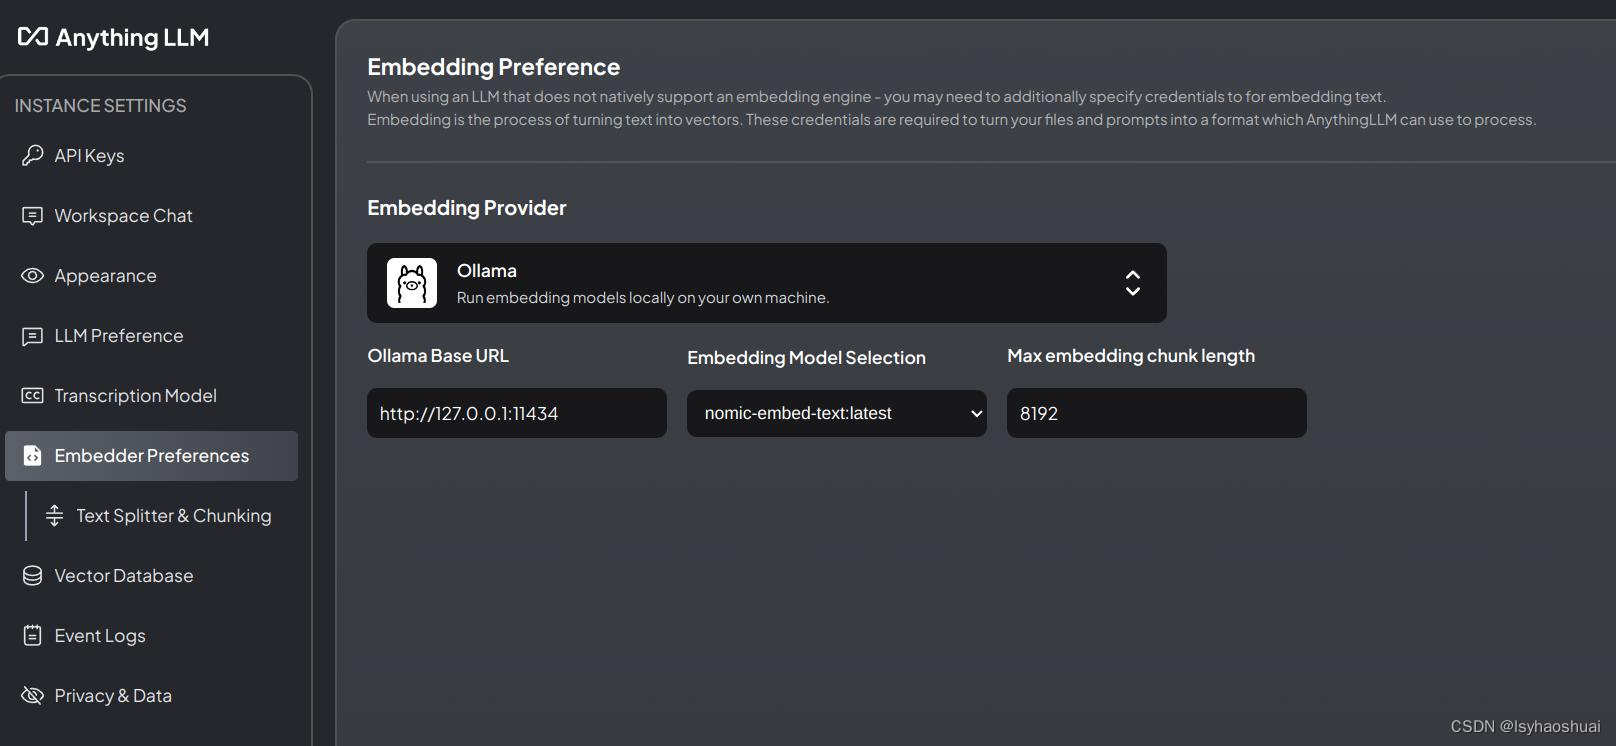Go to Vector Database settings
The image size is (1616, 746).
152,576
